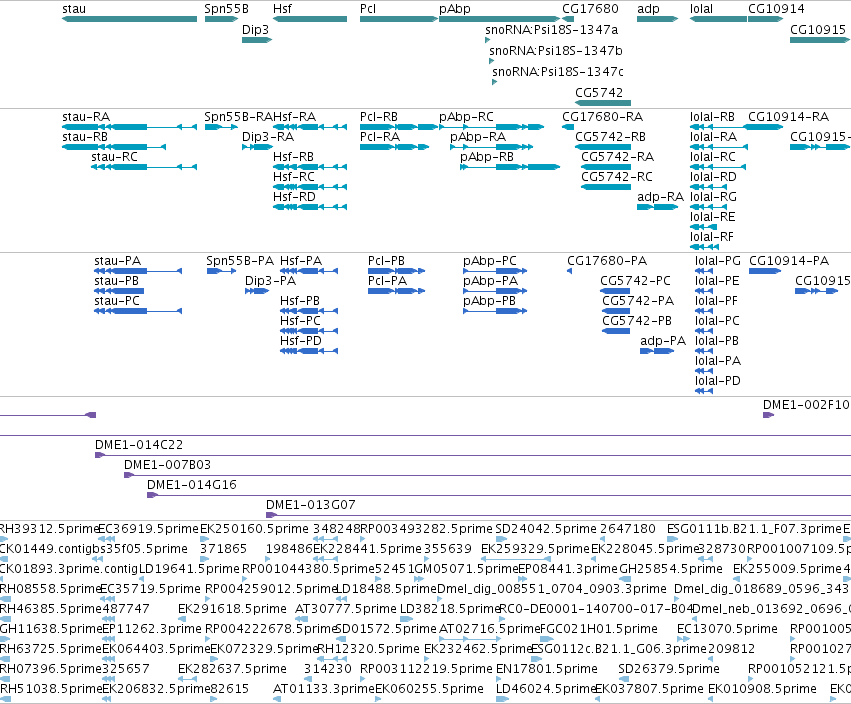Select the Spn55B-RA transcript label
Screen dimensions: 851x704
coord(238,117)
